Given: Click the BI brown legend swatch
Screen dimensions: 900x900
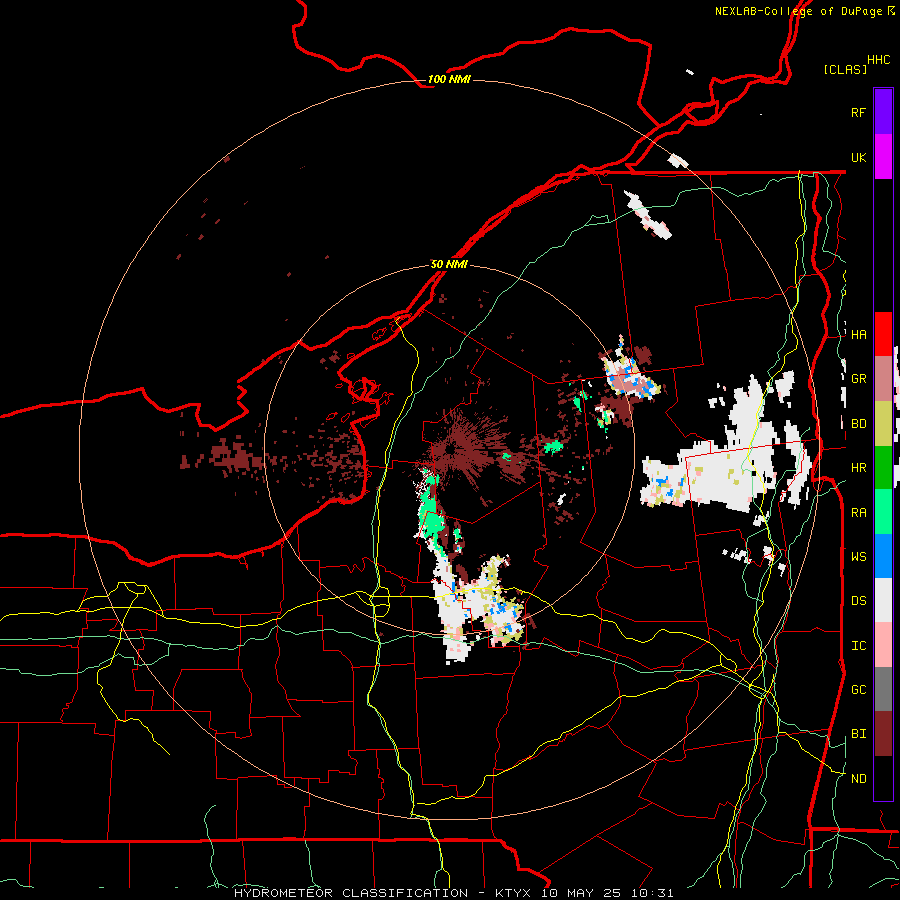Looking at the screenshot, I should (x=883, y=734).
